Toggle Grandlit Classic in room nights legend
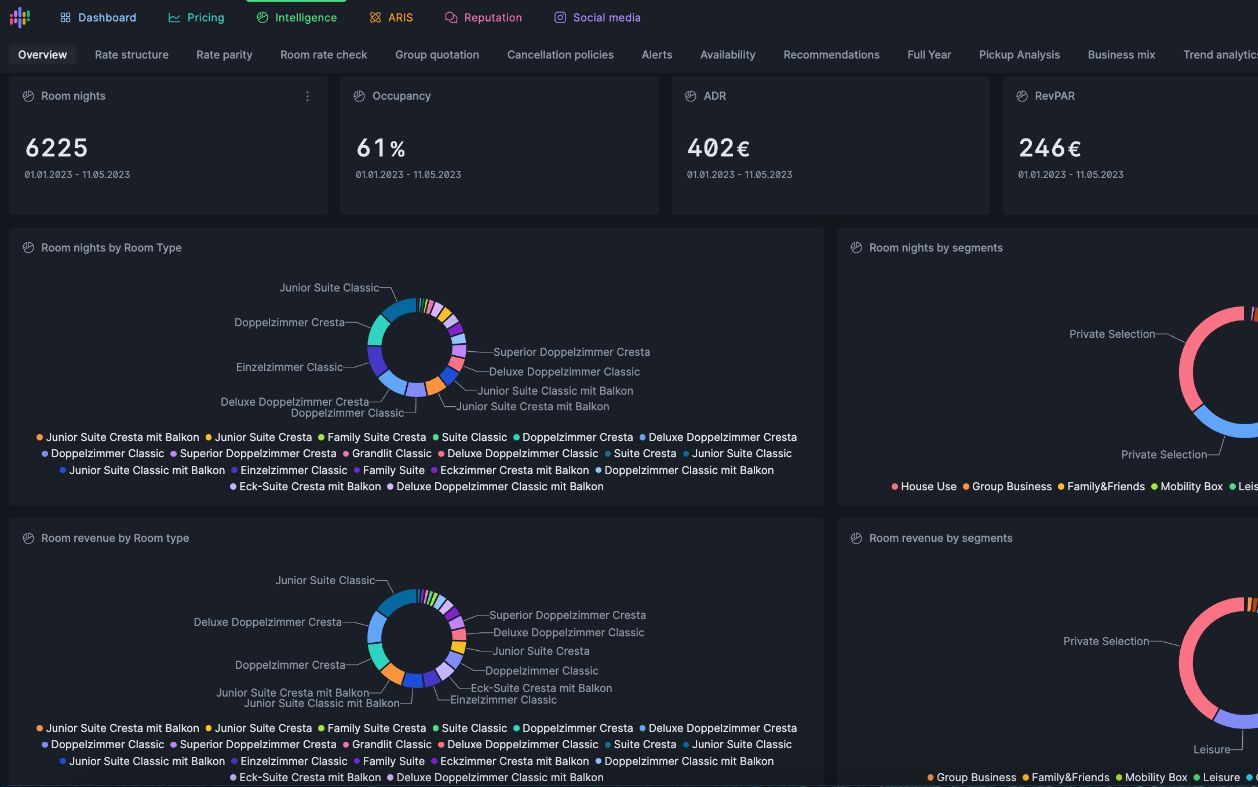 [387, 454]
